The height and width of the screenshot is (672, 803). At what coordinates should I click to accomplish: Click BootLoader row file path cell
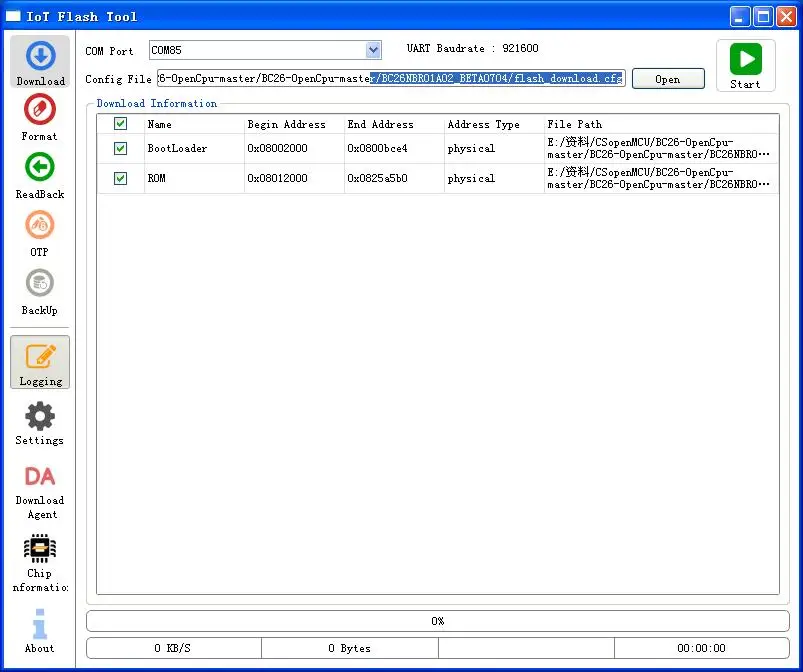point(661,149)
